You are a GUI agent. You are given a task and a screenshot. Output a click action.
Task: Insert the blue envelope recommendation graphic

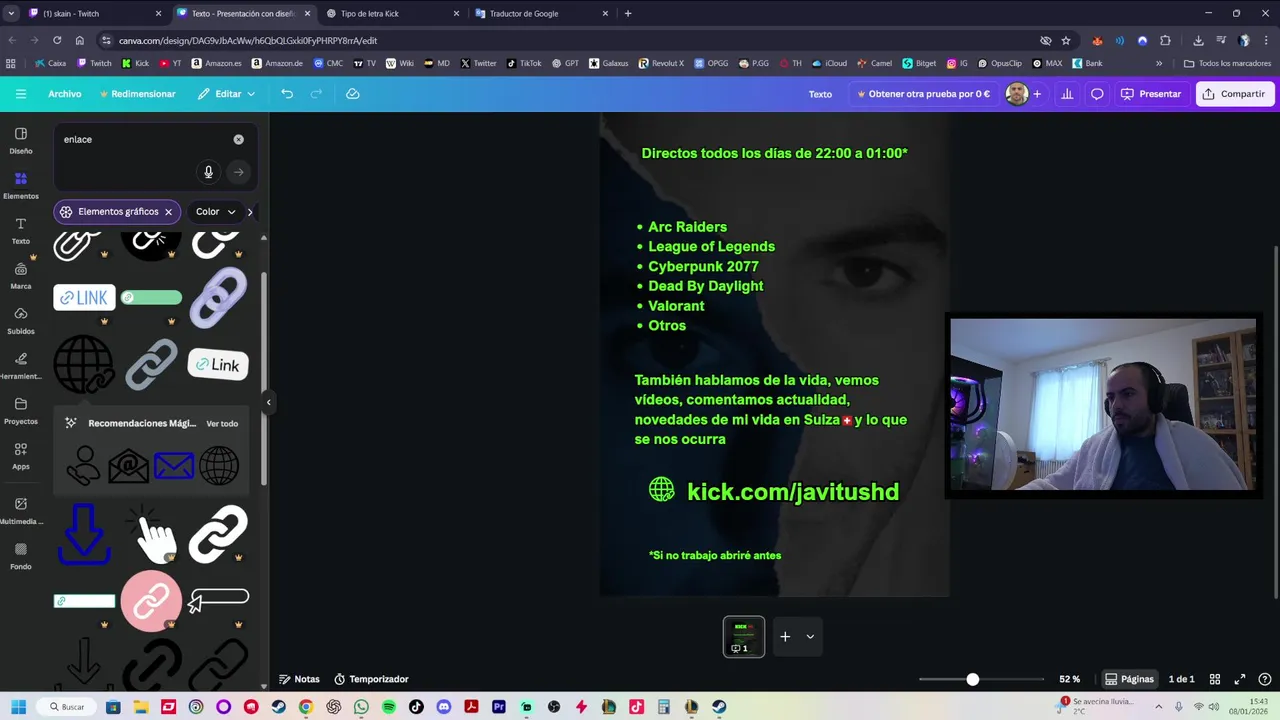point(174,466)
